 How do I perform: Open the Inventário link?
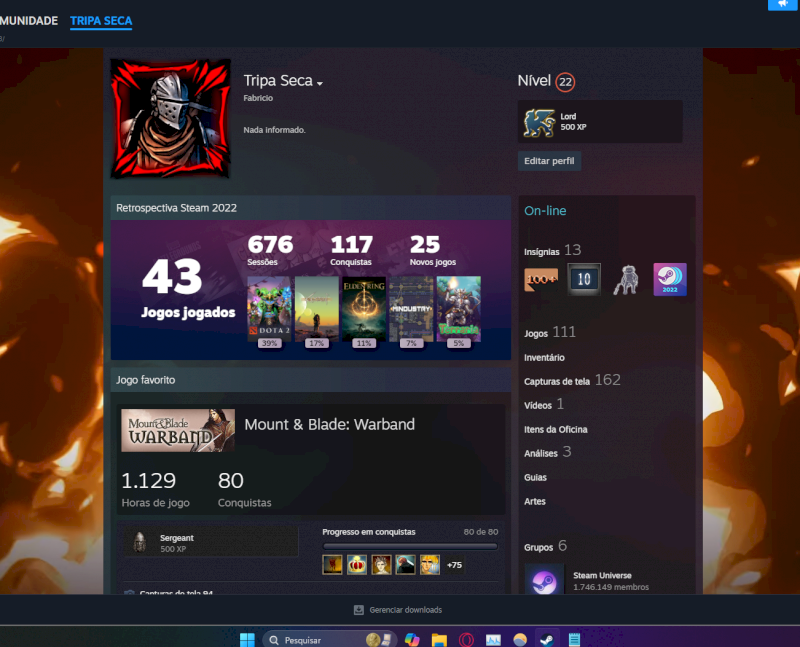click(x=544, y=358)
